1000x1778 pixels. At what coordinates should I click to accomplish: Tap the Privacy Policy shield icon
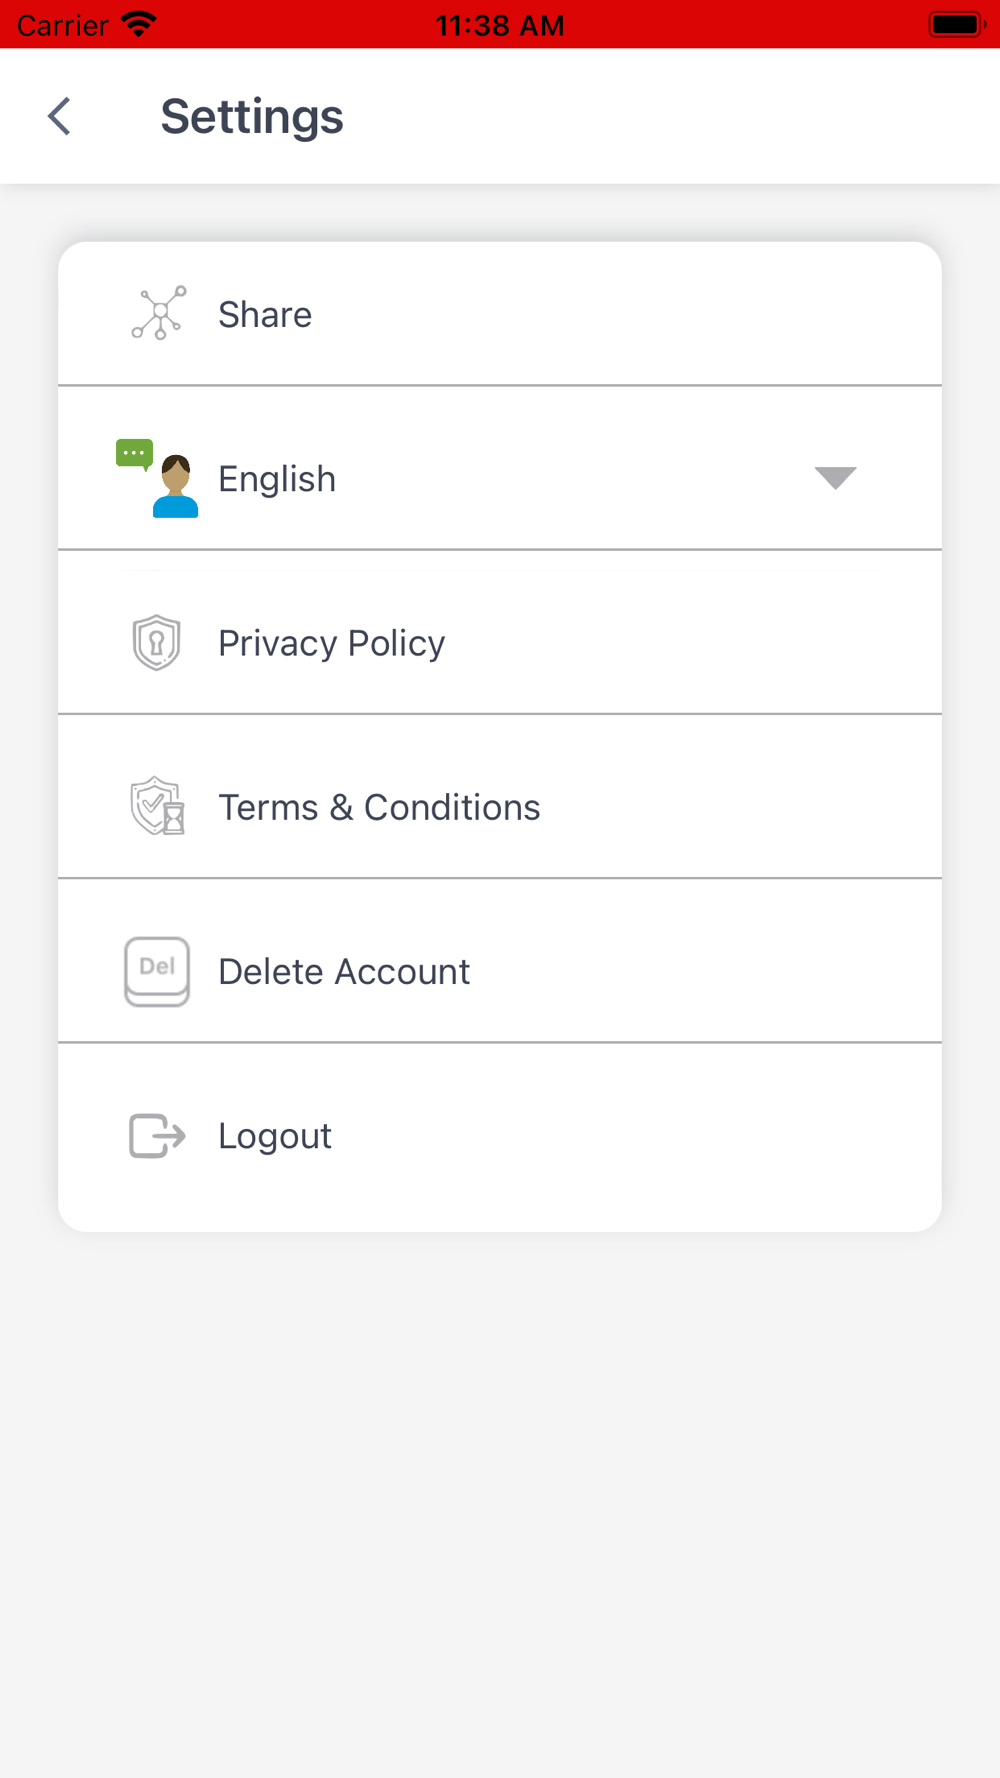[x=157, y=642]
